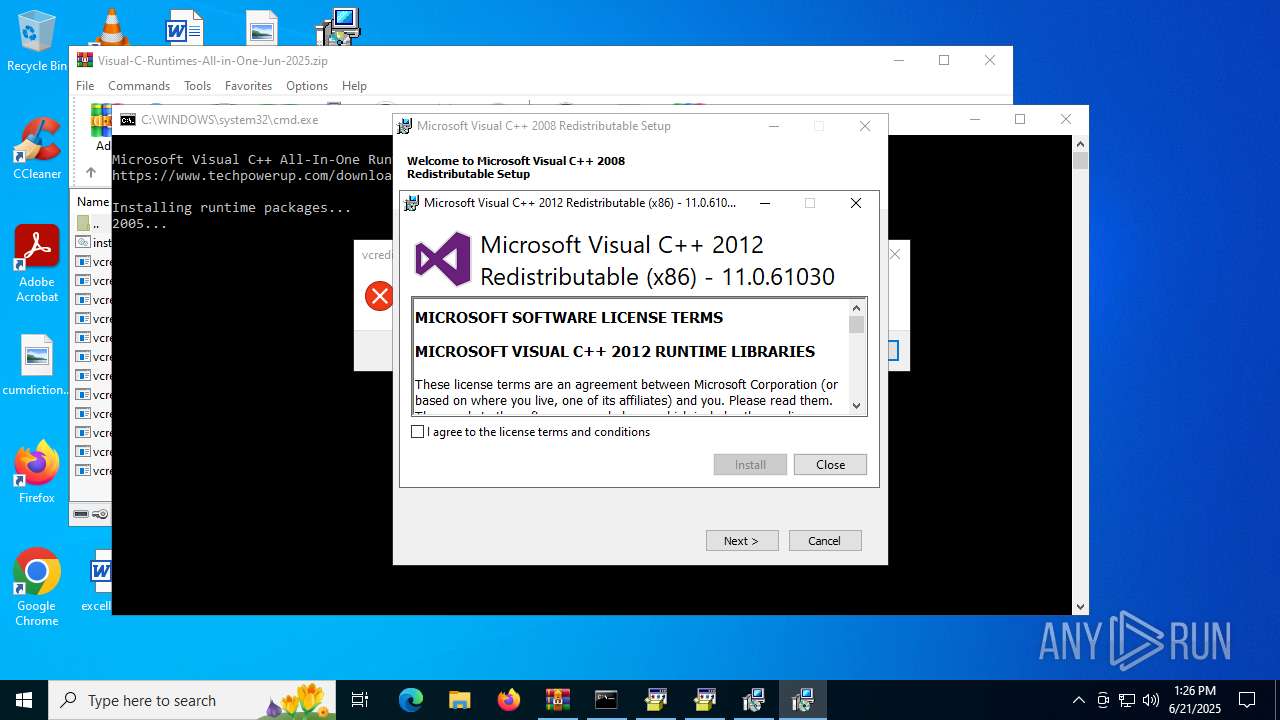Open File menu in WinRAR window
1280x720 pixels.
[85, 86]
